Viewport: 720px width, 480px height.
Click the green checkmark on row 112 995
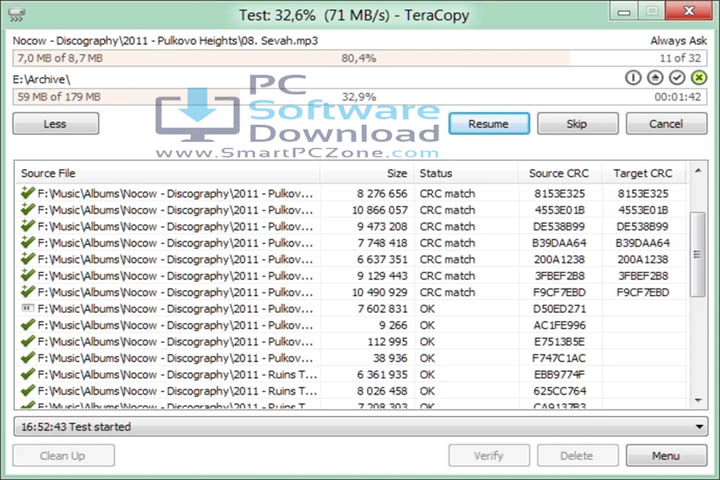point(28,341)
